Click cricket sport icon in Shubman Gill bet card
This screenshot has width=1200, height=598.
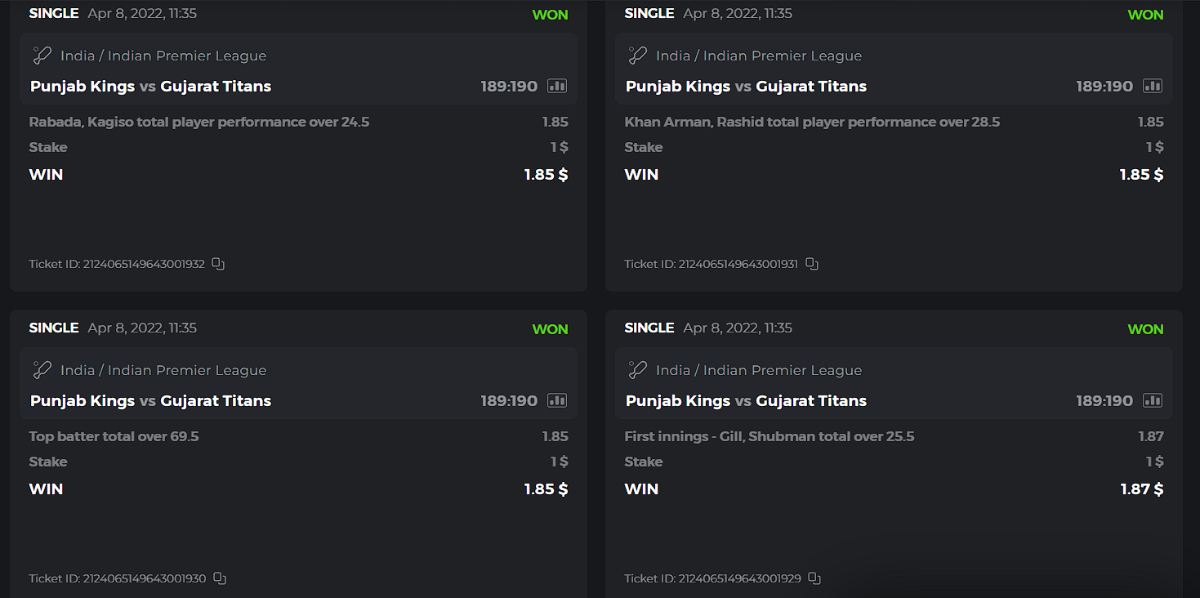pos(638,370)
